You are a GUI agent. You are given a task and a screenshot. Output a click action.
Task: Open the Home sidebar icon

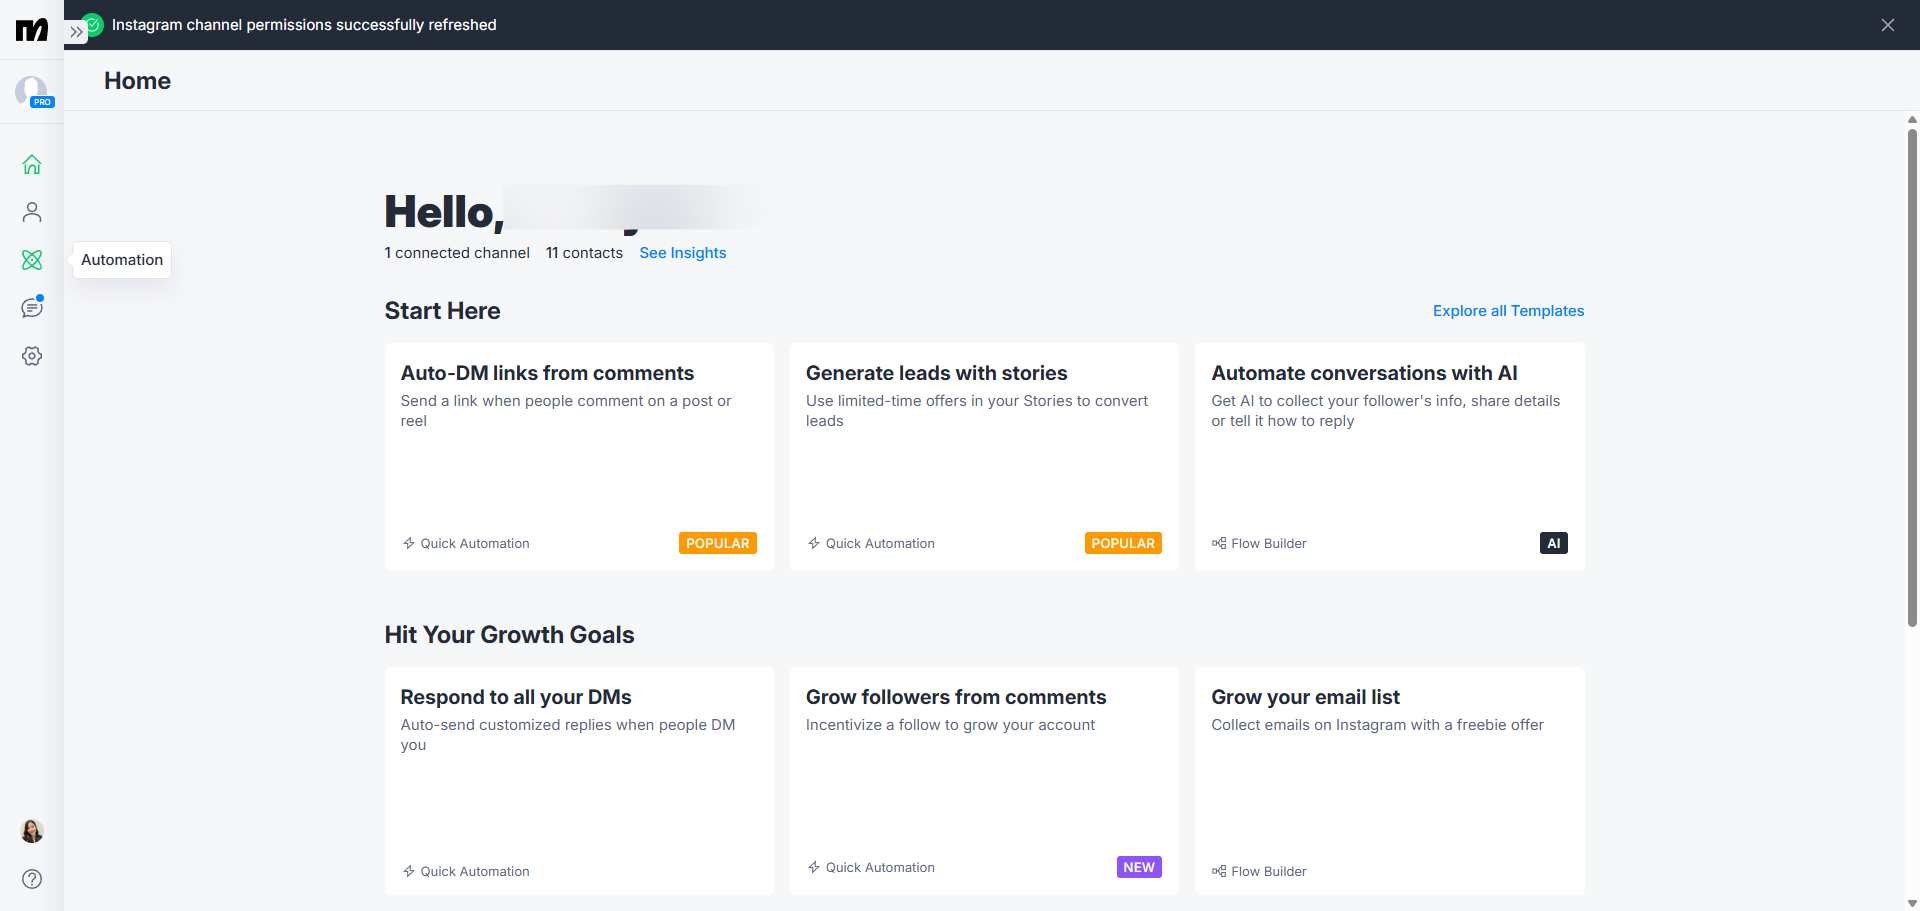pyautogui.click(x=32, y=164)
